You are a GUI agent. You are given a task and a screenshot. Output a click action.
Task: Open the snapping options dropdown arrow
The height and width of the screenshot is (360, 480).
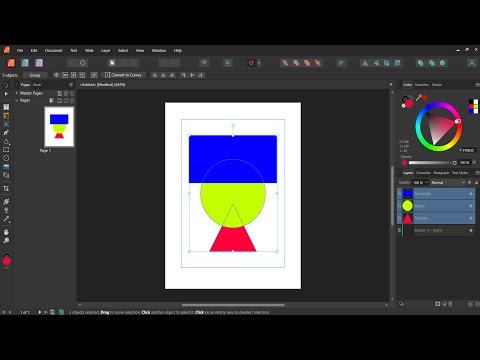[259, 63]
